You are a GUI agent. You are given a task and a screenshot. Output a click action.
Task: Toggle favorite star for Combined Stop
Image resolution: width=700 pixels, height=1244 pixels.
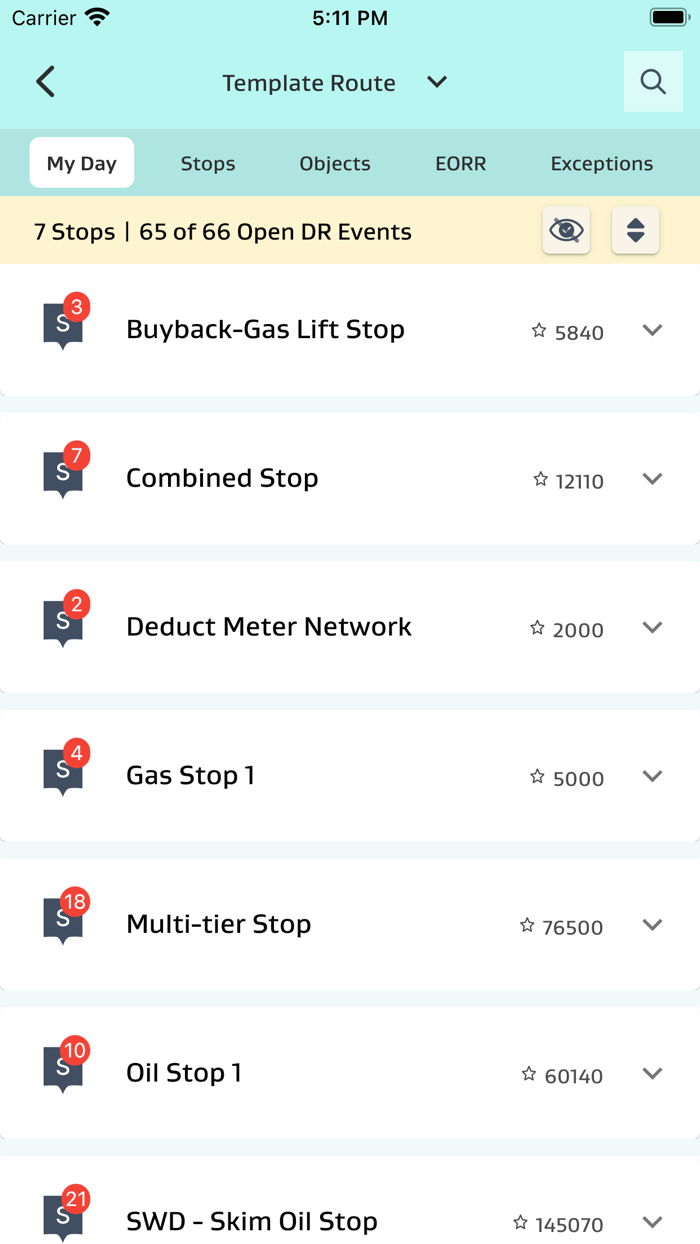pyautogui.click(x=540, y=480)
